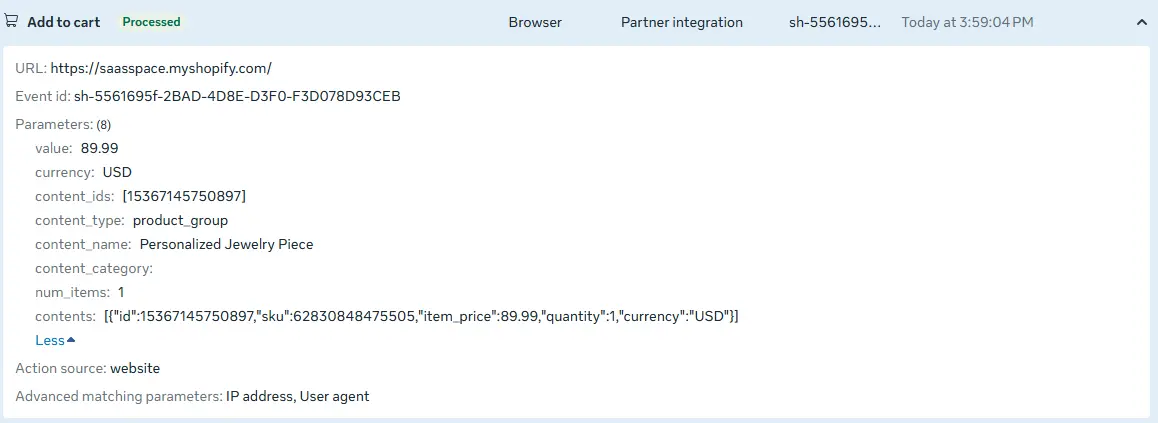Viewport: 1158px width, 423px height.
Task: Click the Processed status badge
Action: coord(151,22)
